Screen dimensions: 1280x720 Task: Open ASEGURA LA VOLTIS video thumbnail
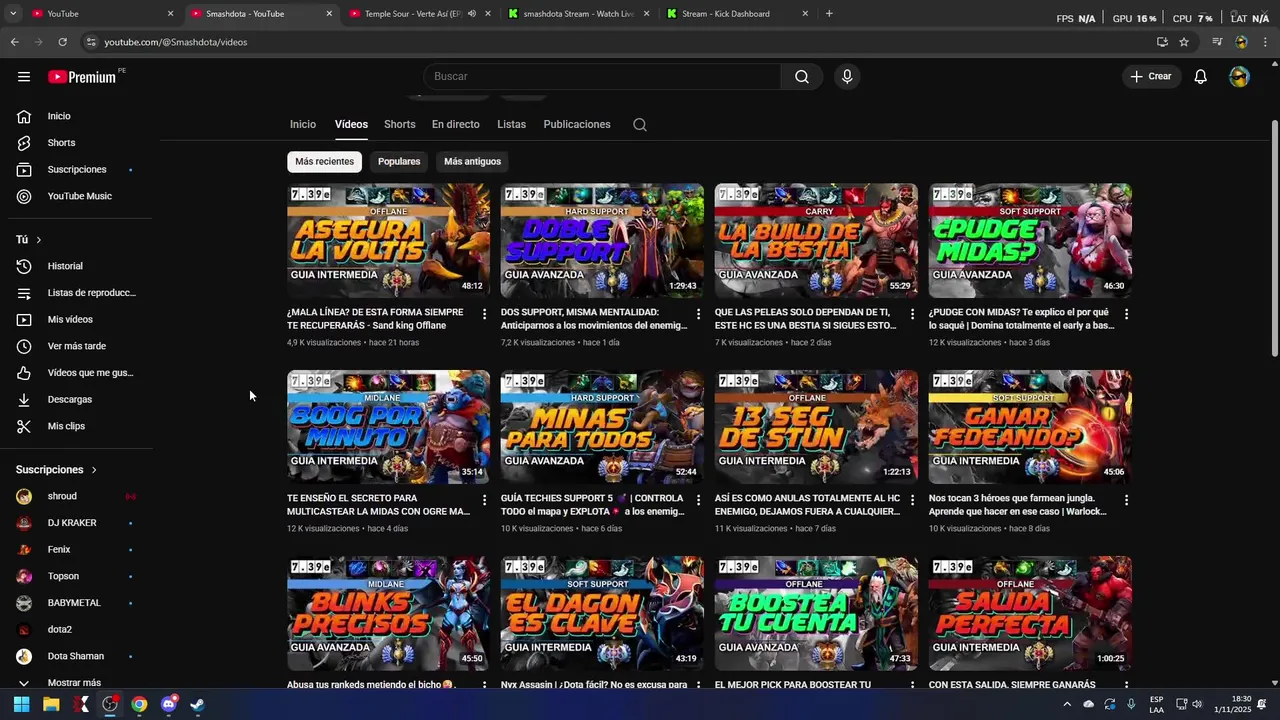coord(388,241)
